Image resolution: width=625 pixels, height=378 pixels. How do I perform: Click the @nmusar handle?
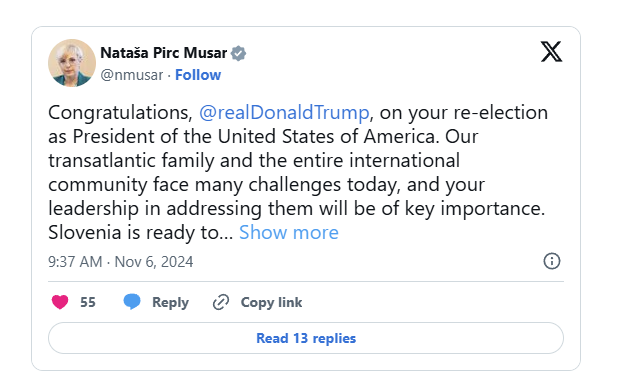click(132, 75)
